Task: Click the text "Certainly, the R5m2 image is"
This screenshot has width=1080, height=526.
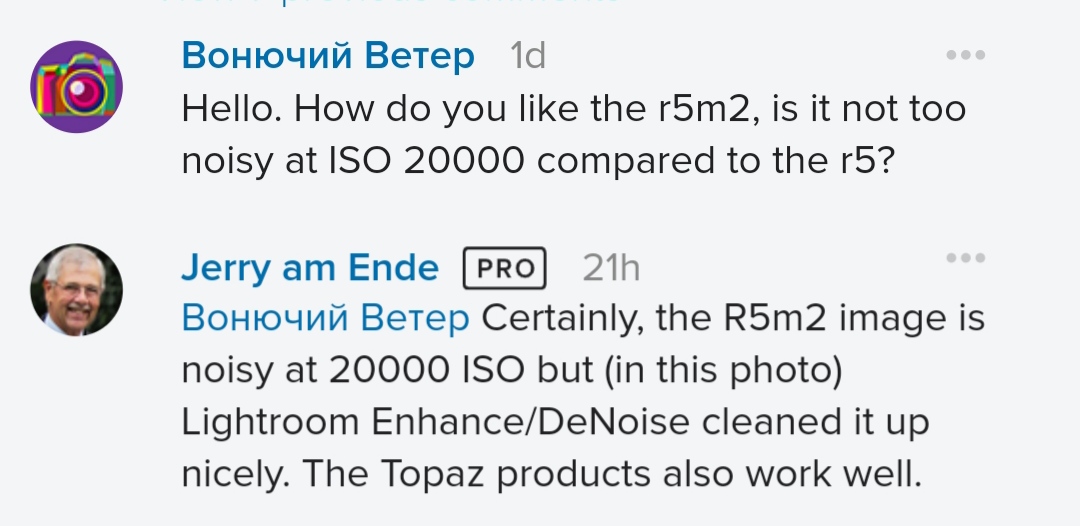Action: pyautogui.click(x=733, y=319)
